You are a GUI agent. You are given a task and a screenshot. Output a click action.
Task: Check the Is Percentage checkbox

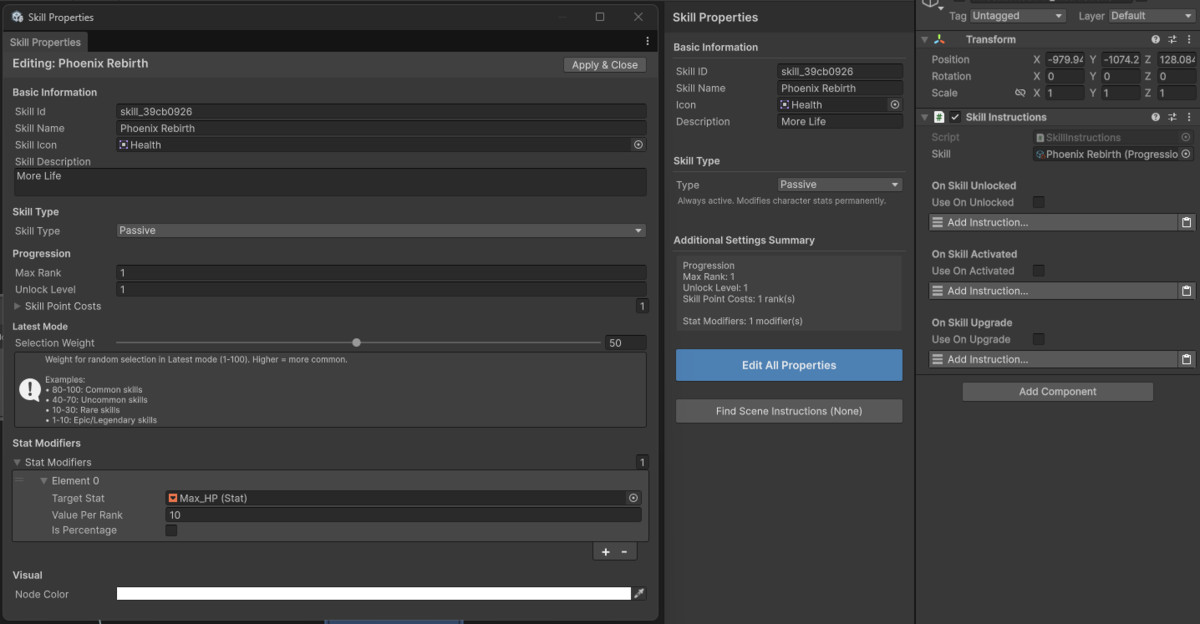[x=171, y=530]
